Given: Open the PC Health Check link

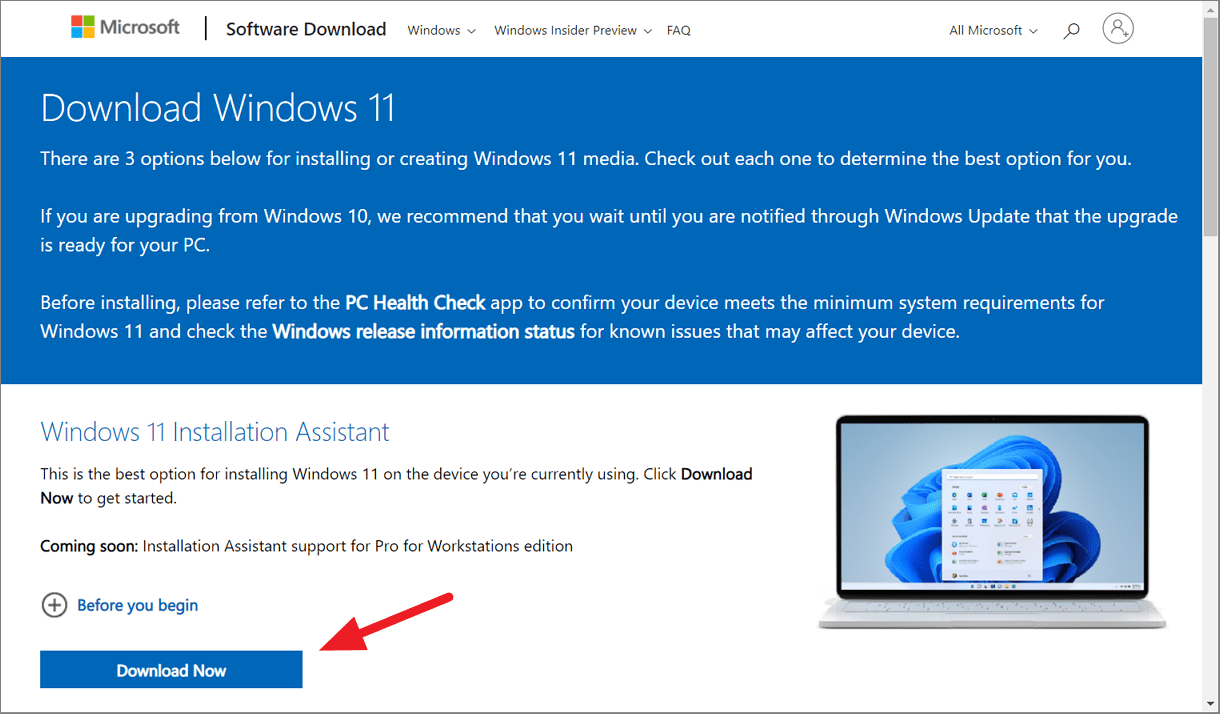Looking at the screenshot, I should click(415, 302).
